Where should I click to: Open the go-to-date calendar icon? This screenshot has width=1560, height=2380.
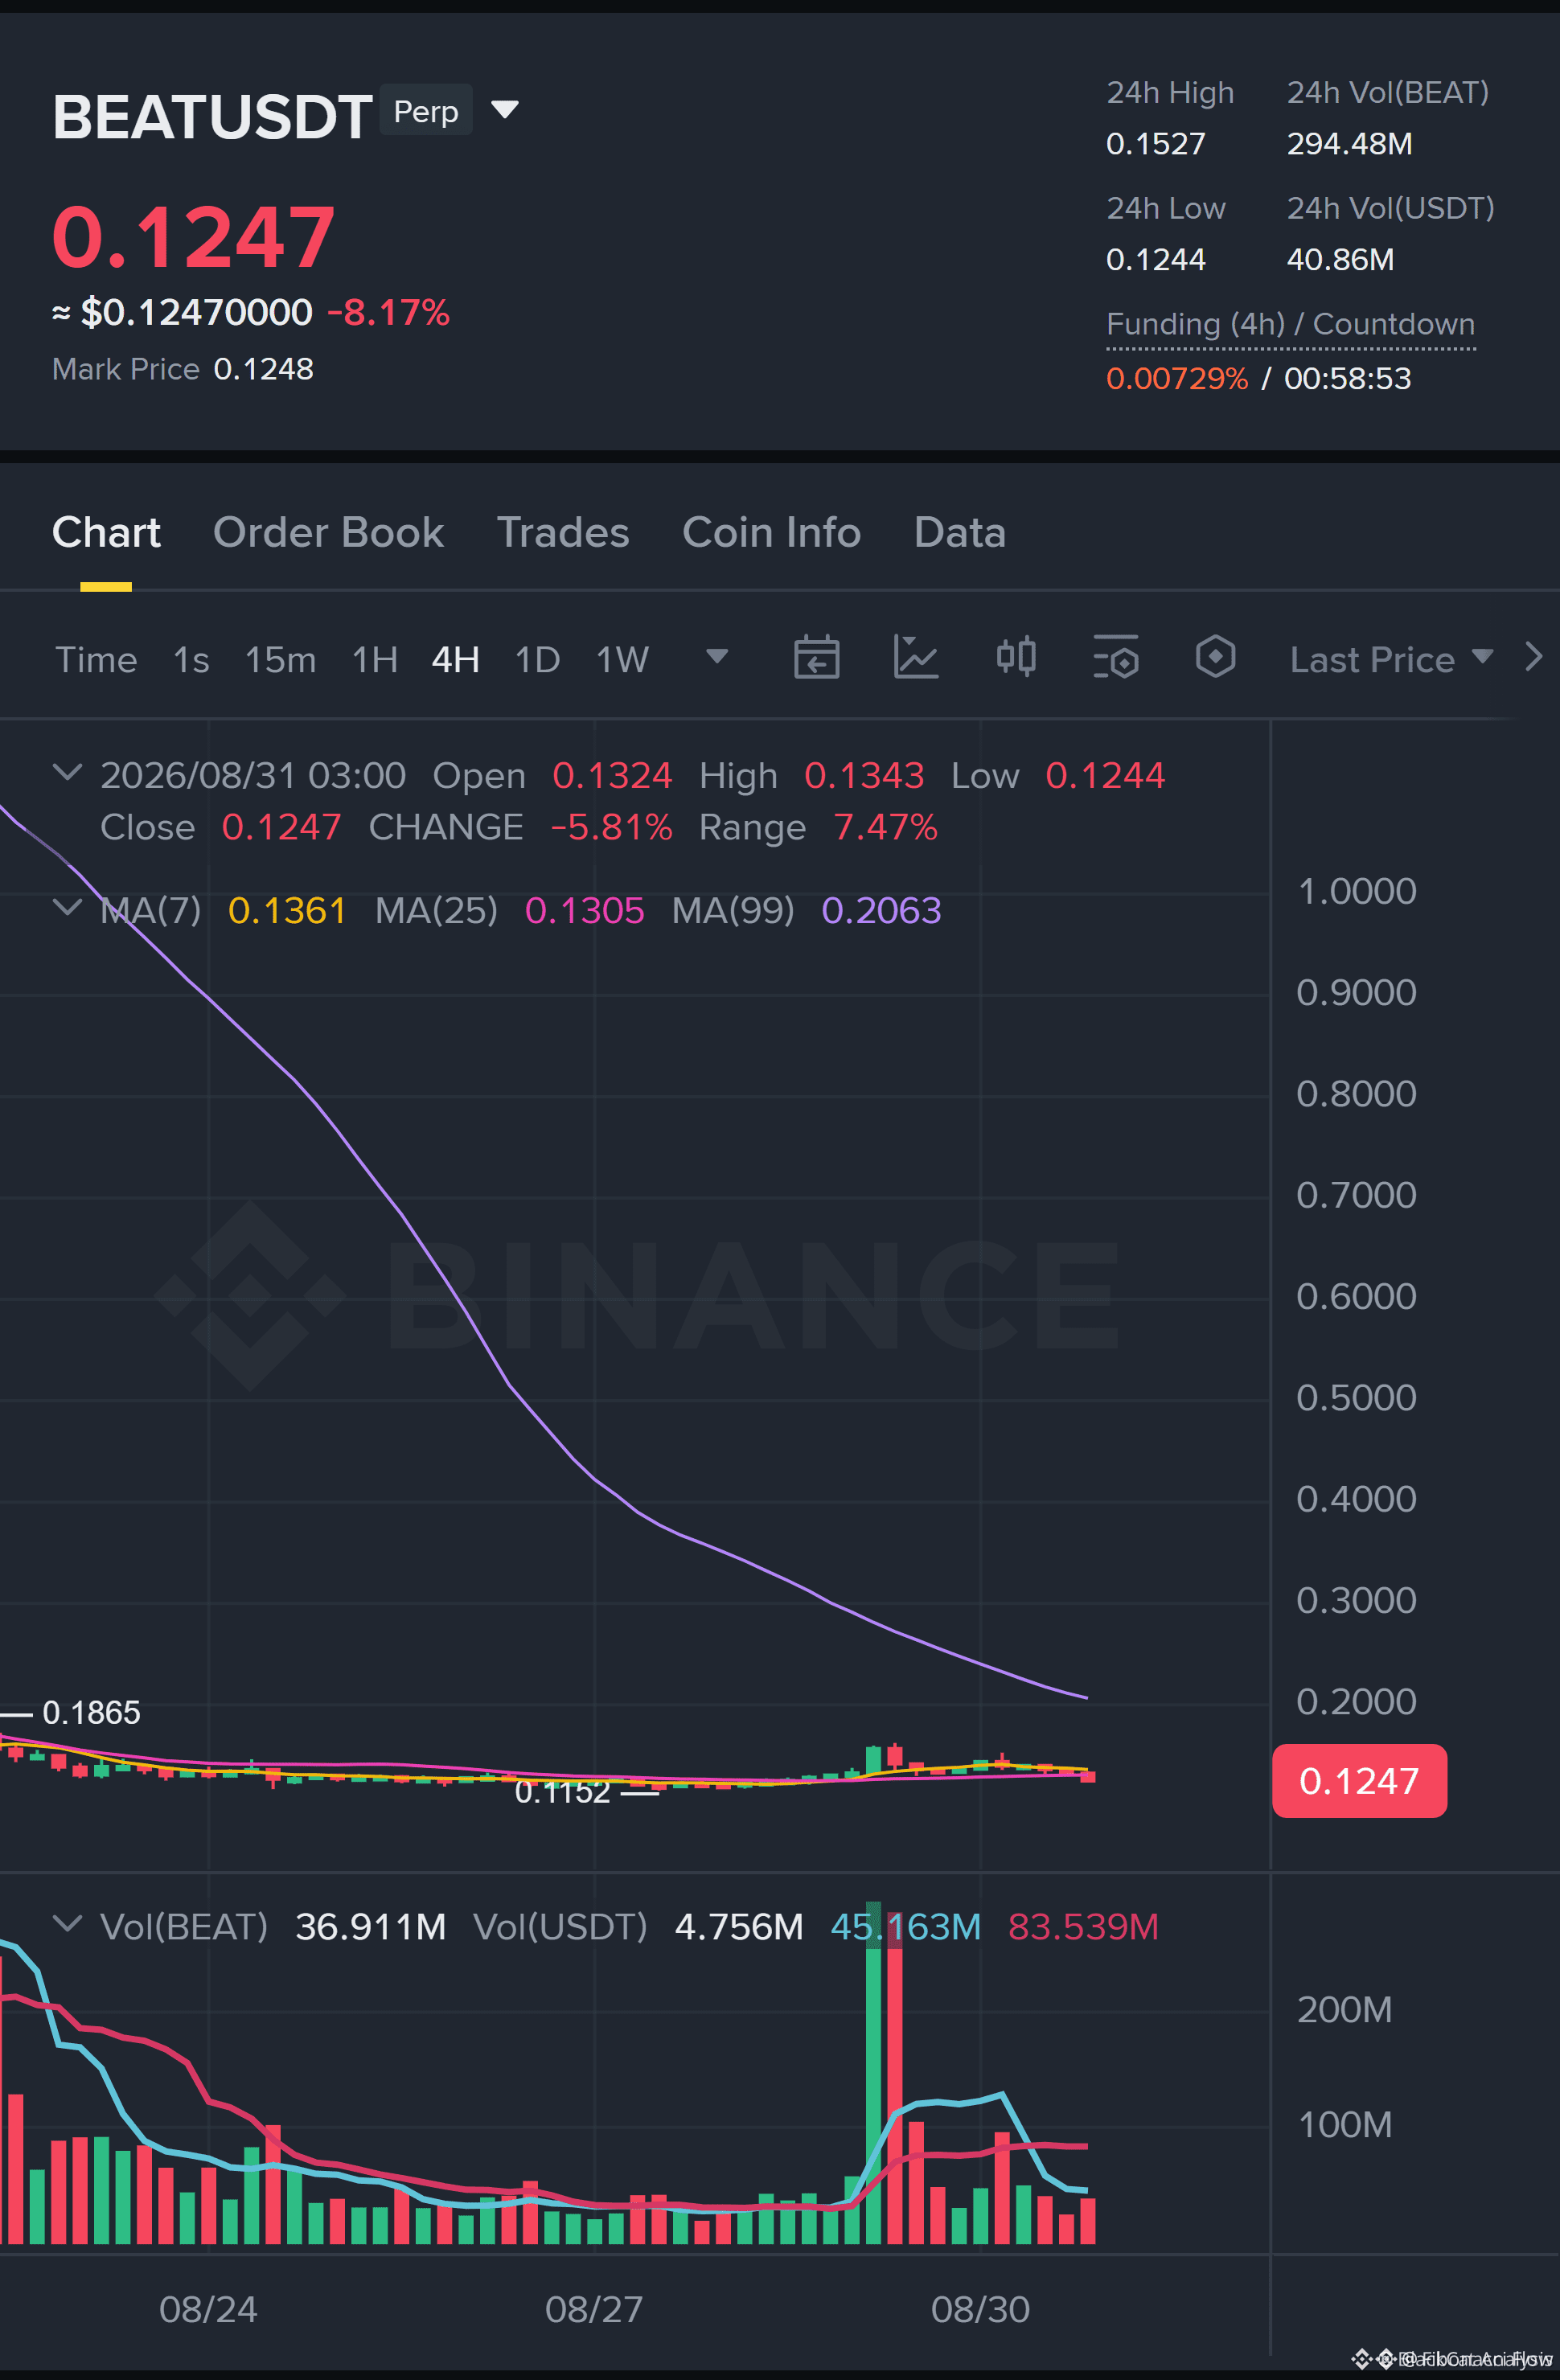point(816,657)
